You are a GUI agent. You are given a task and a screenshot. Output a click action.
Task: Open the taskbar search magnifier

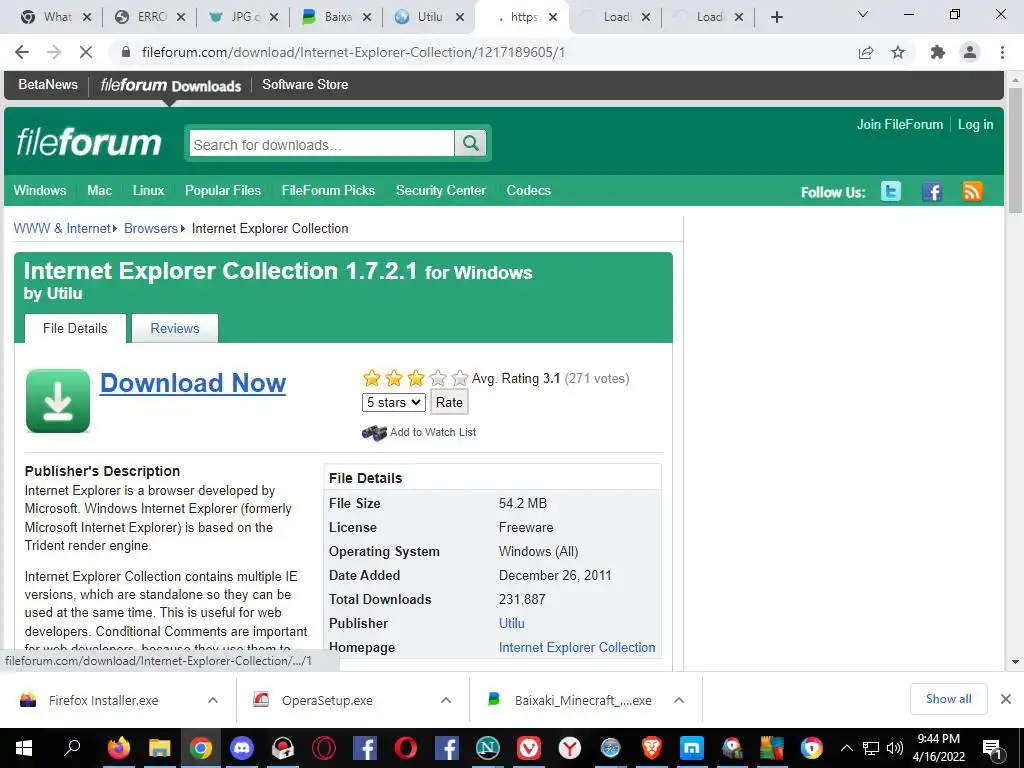[71, 748]
